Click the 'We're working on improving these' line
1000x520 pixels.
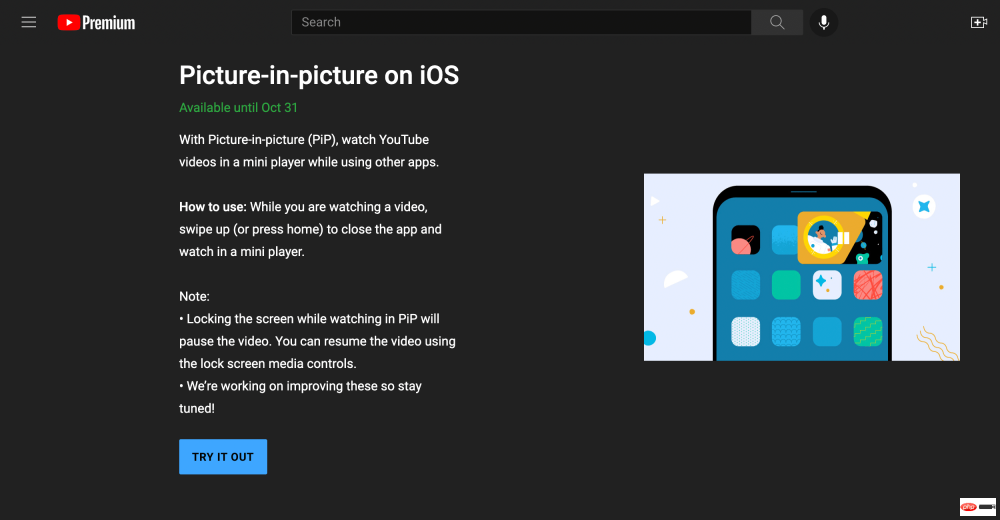point(300,386)
